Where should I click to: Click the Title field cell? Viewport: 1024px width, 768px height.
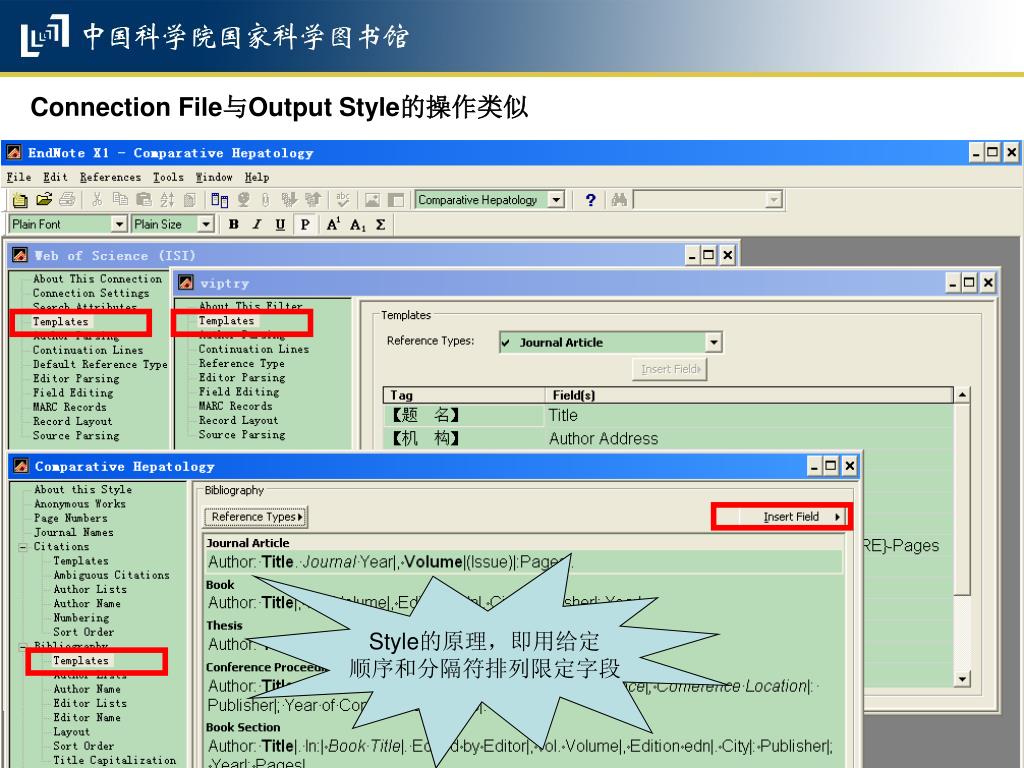[748, 415]
